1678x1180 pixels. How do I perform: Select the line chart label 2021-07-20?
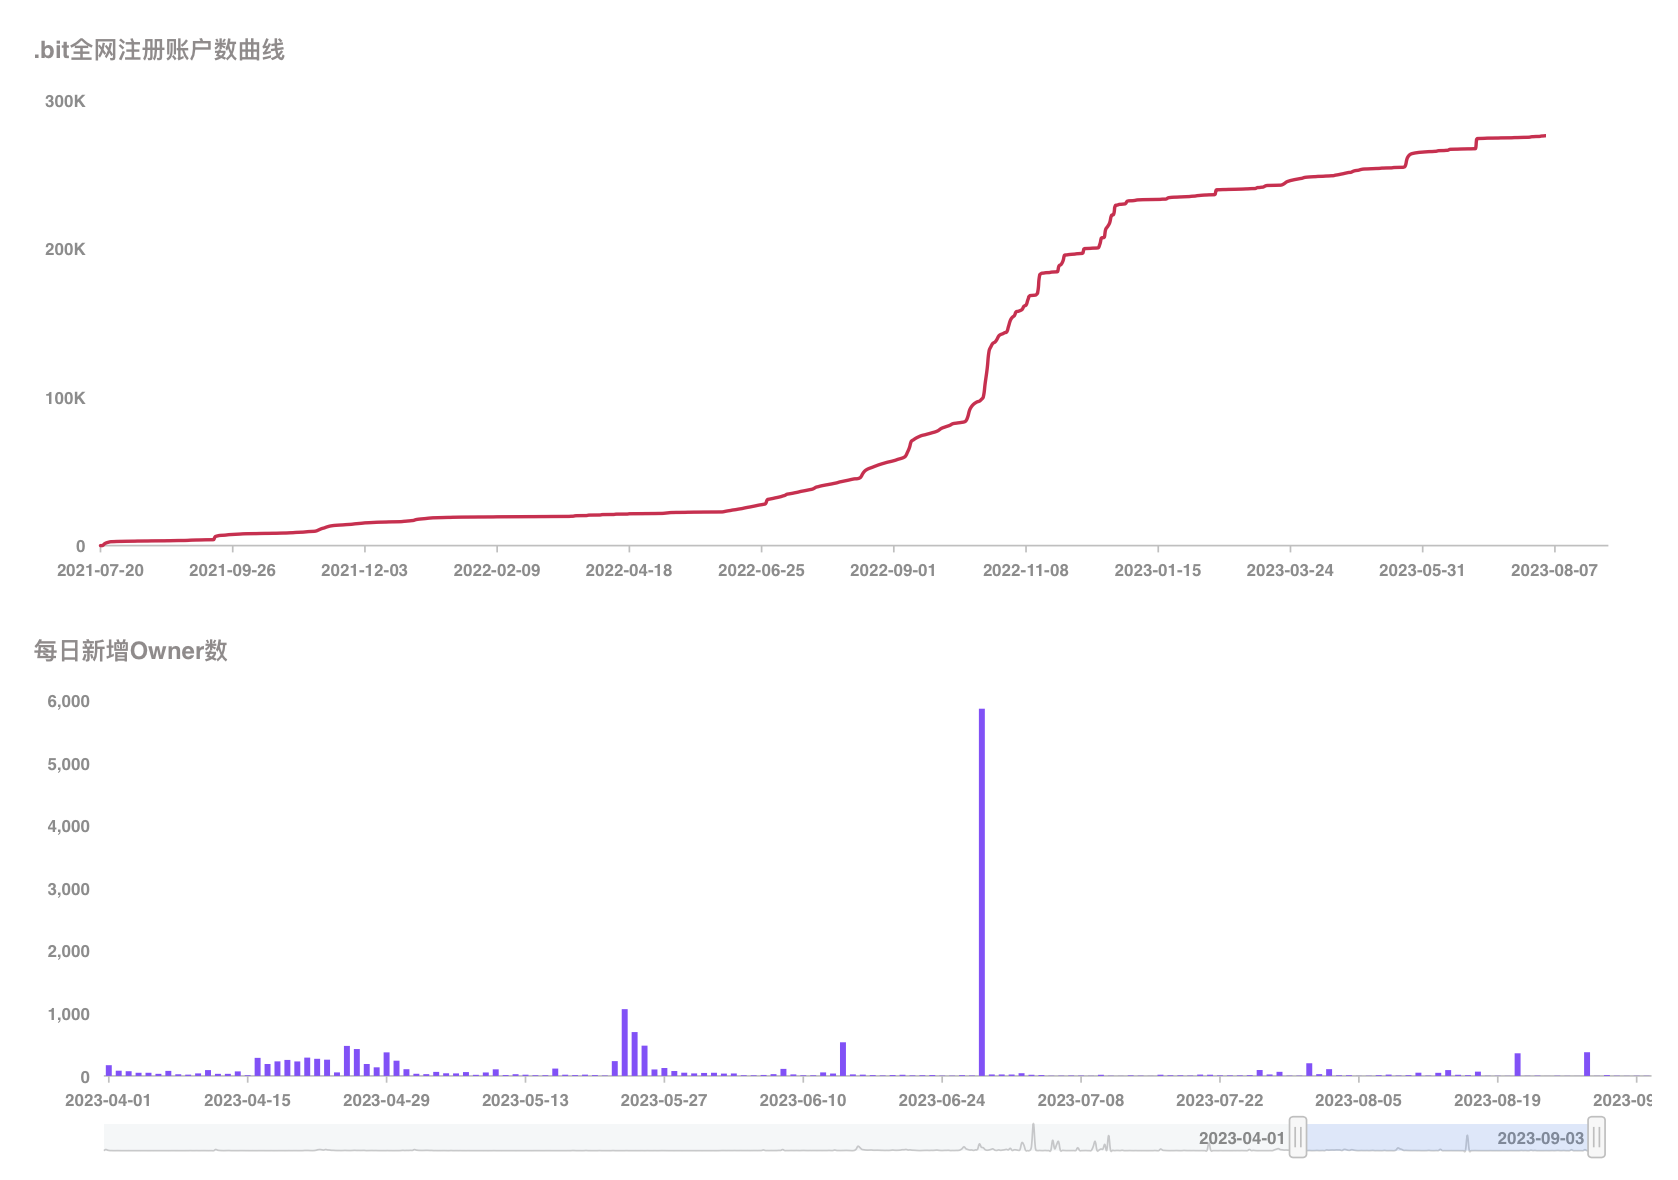click(100, 570)
